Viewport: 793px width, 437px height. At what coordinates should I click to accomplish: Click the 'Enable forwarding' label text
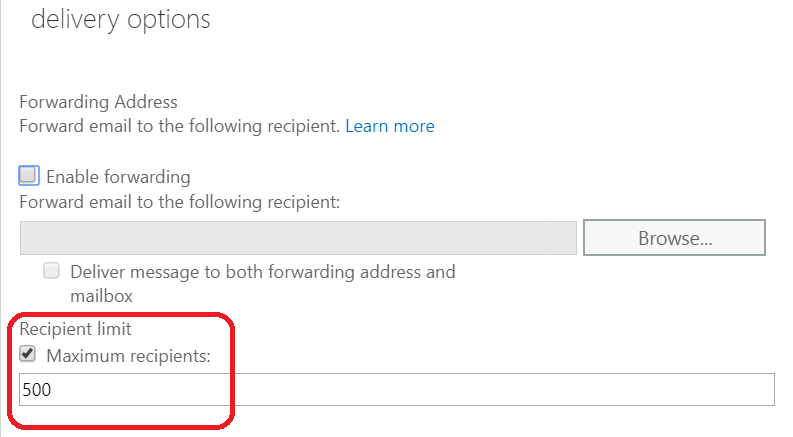(x=118, y=177)
